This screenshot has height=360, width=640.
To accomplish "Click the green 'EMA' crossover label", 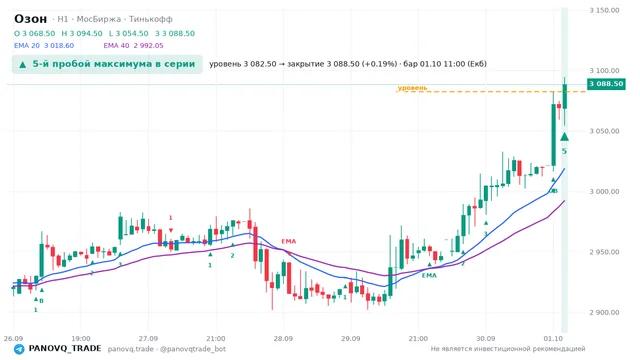I will (x=429, y=276).
